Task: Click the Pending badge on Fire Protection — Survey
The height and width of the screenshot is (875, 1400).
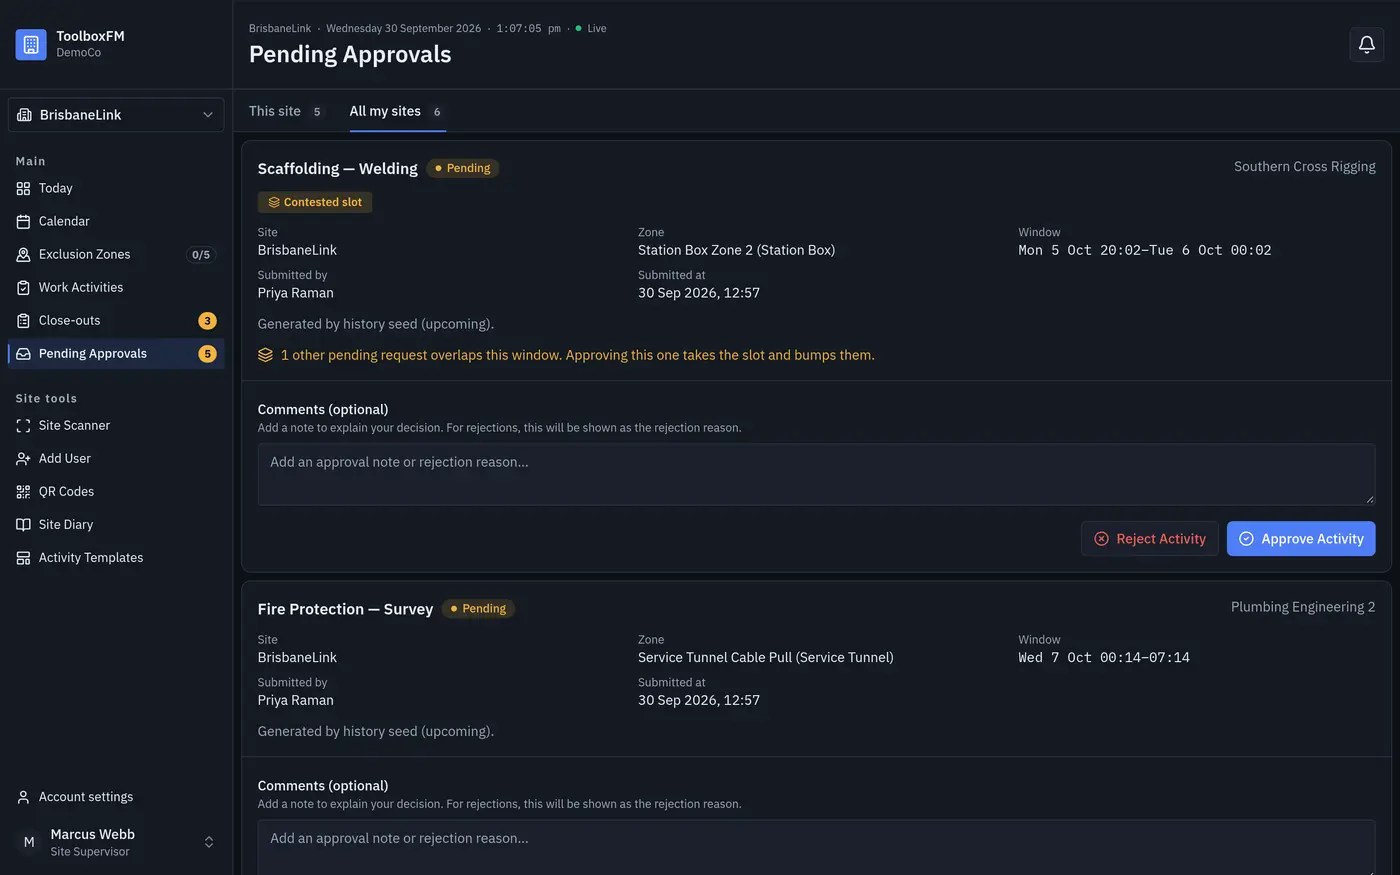Action: click(478, 608)
